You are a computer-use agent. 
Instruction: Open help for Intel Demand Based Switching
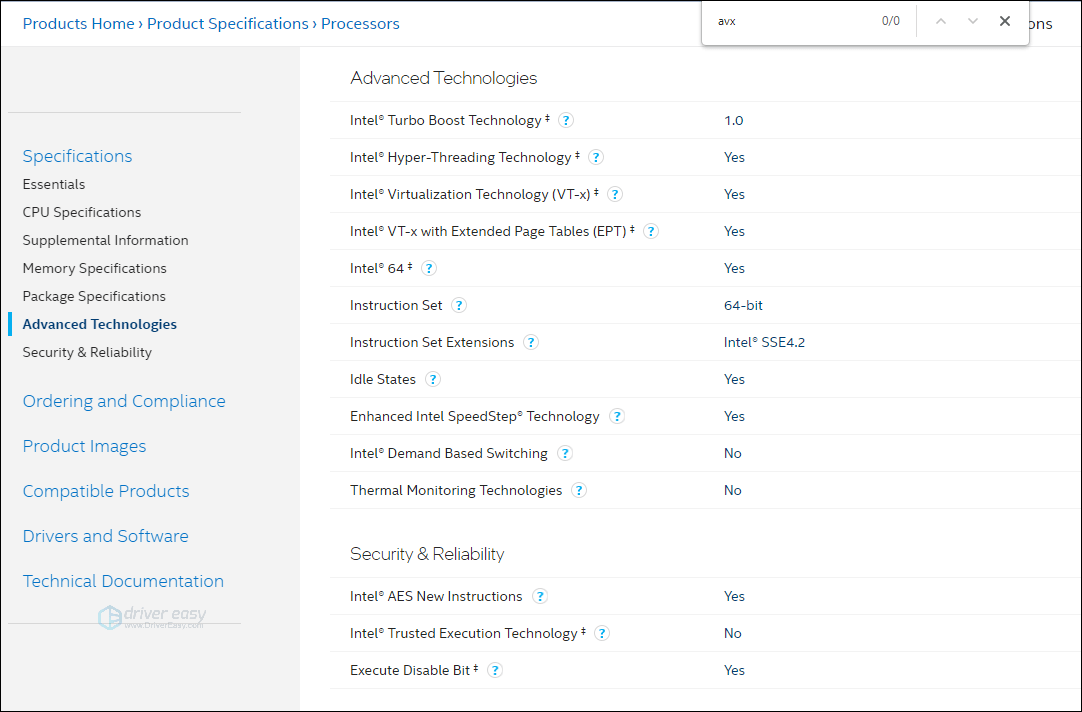click(x=564, y=453)
